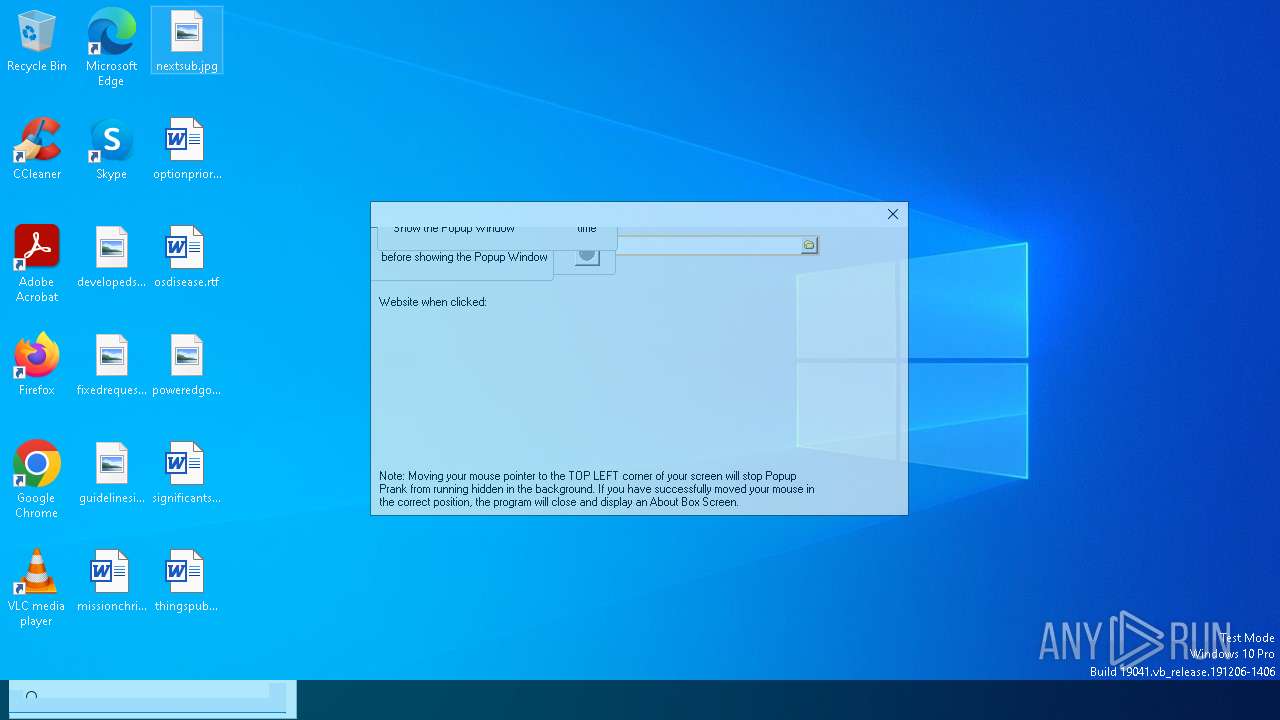This screenshot has width=1280, height=720.
Task: Click 'before showing the Popup Window' text
Action: tap(465, 257)
